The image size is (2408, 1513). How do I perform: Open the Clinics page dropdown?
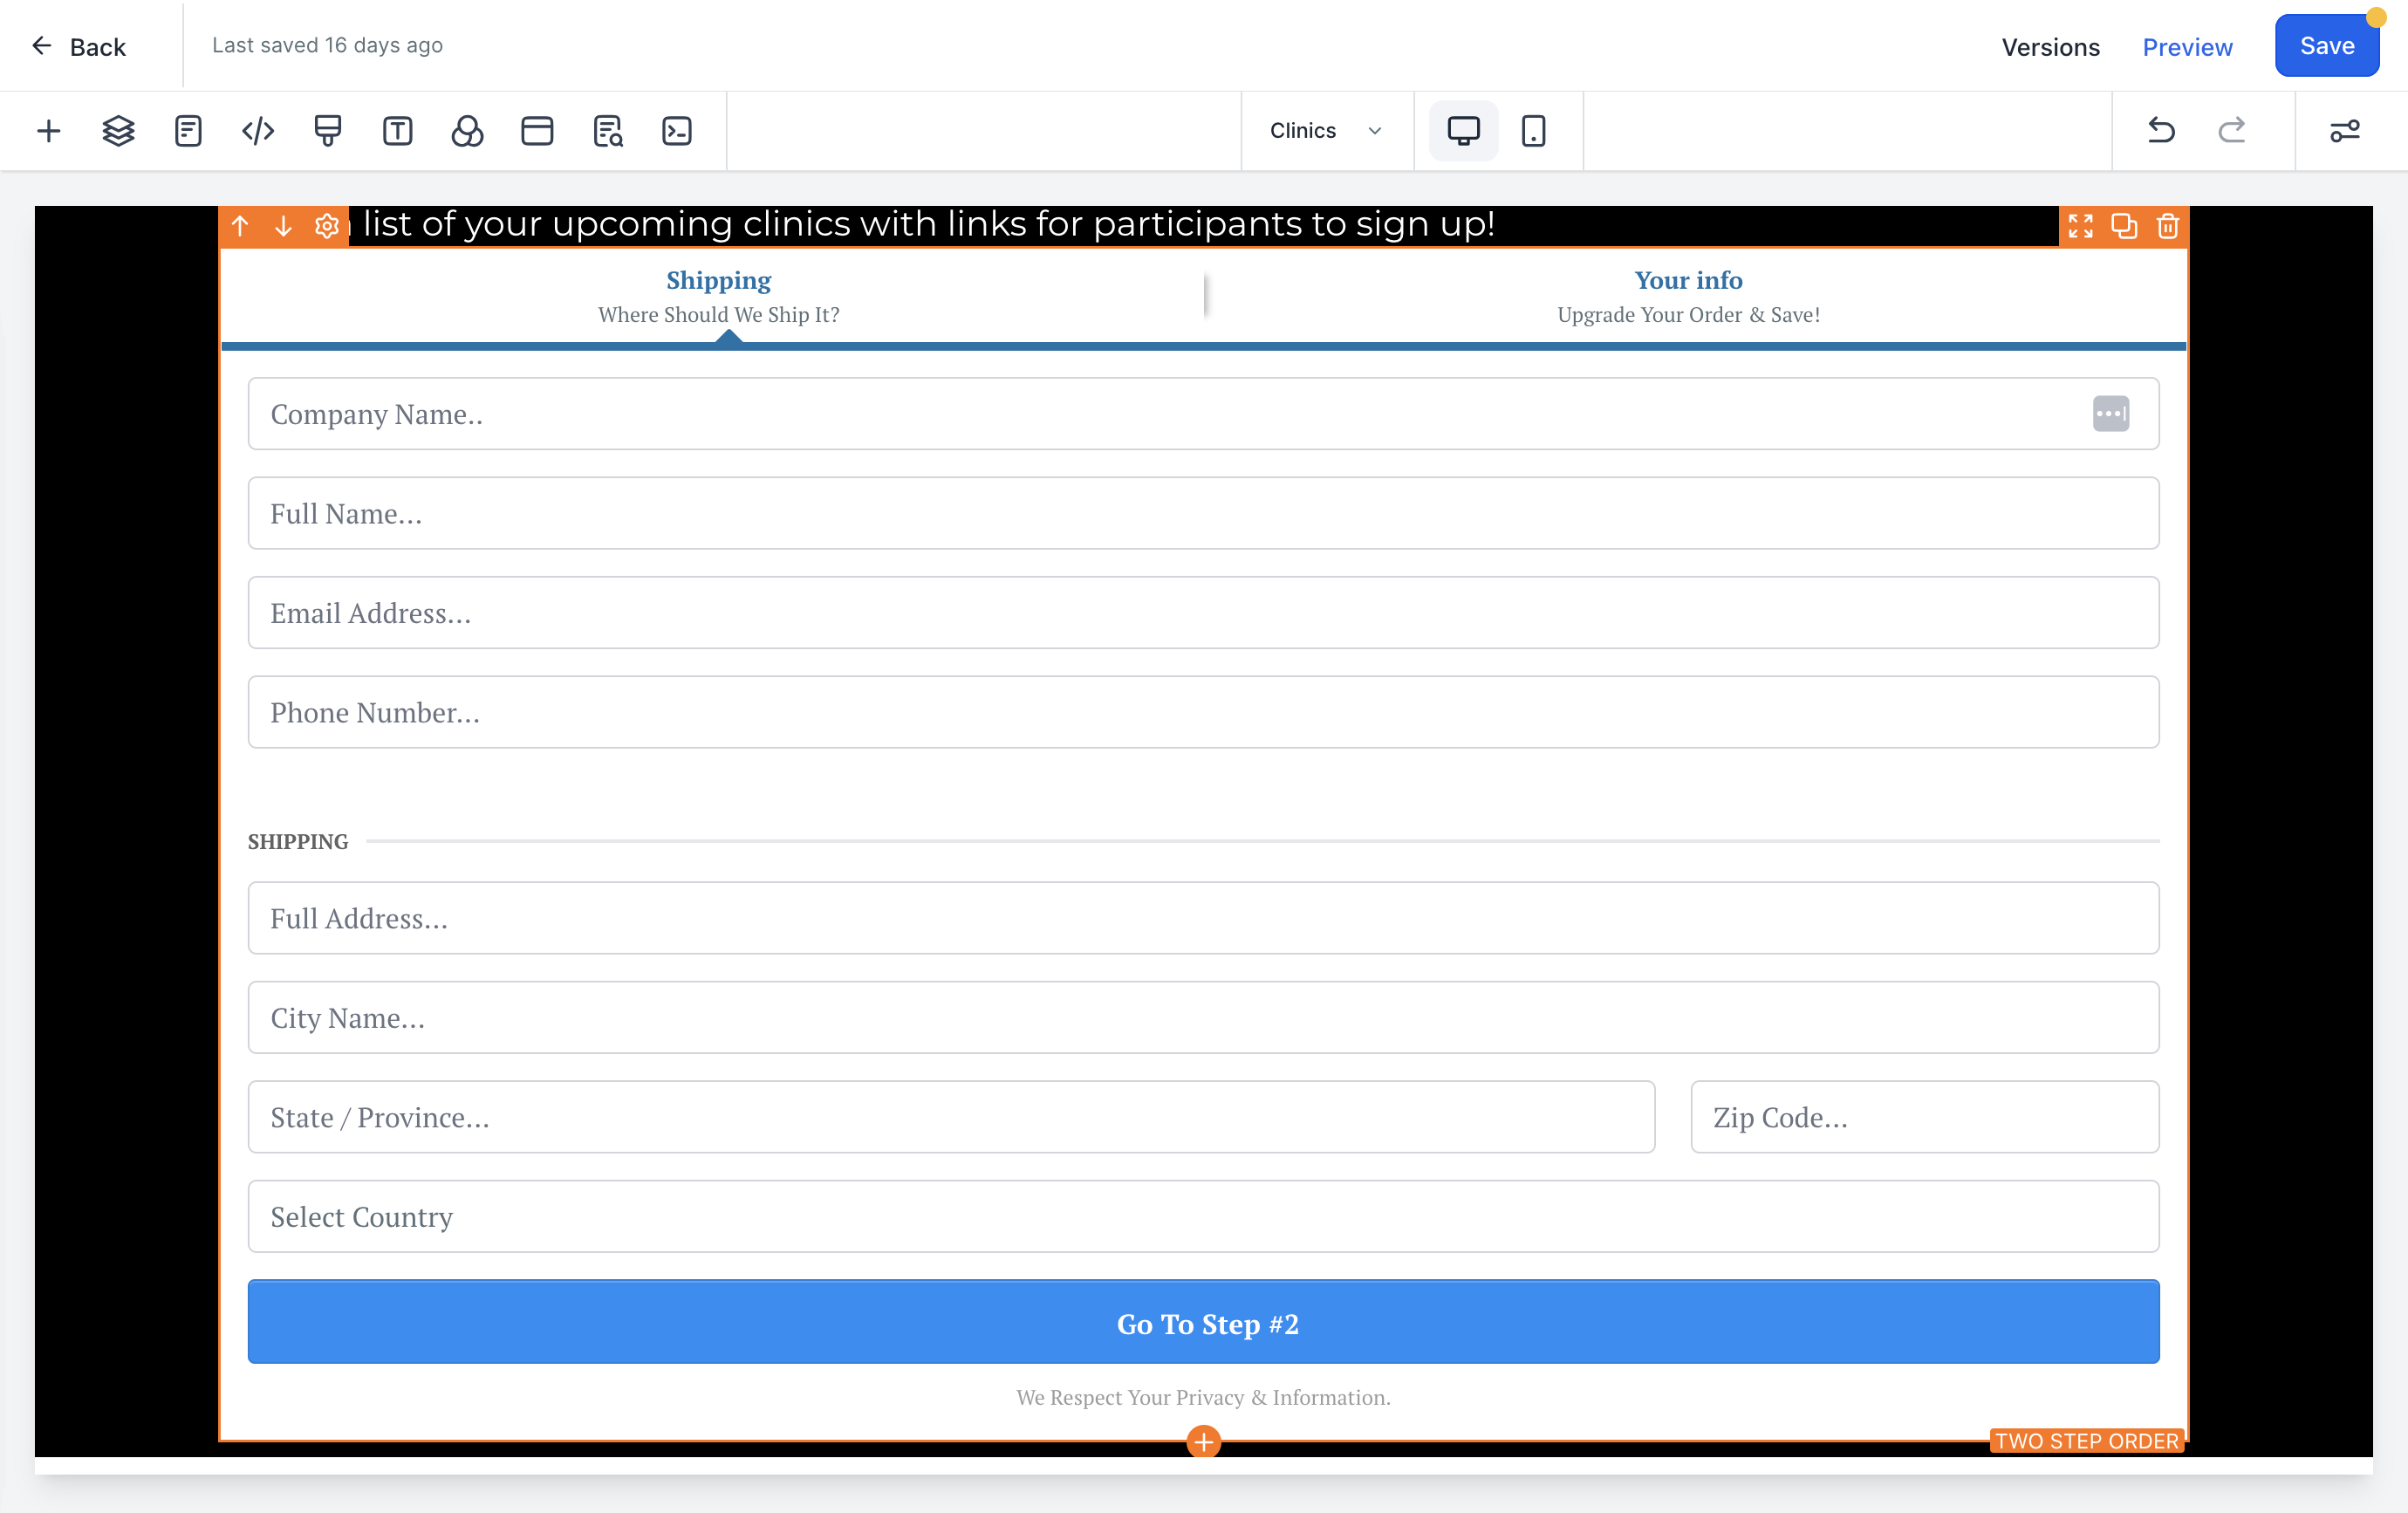click(x=1326, y=131)
